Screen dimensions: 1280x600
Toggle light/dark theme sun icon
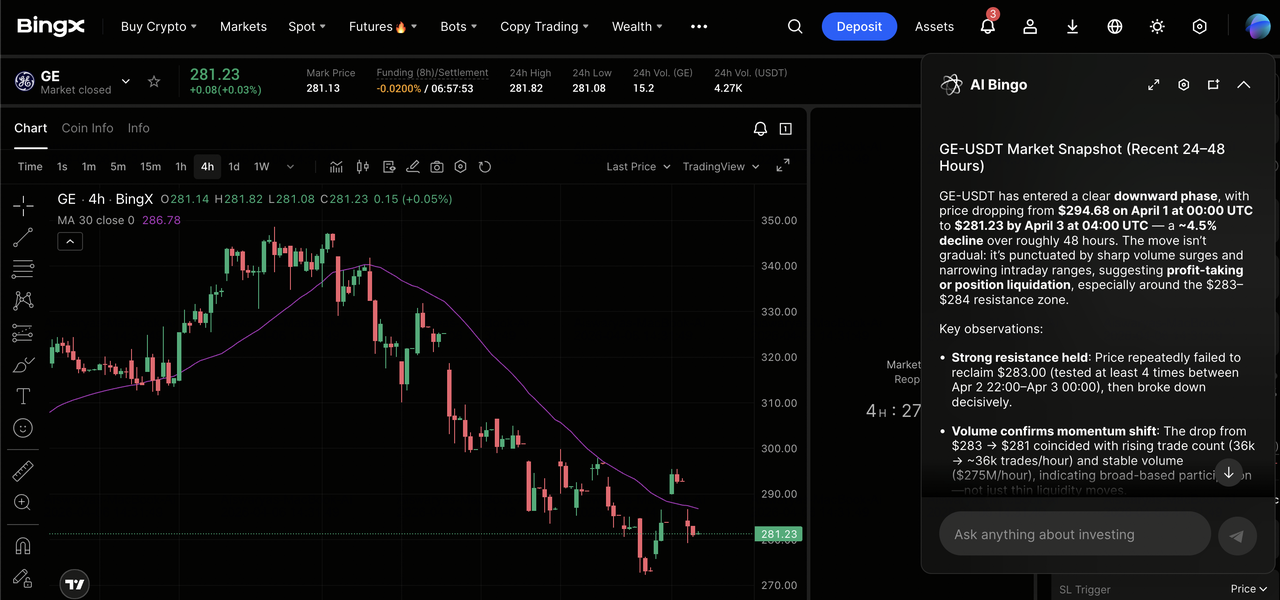[1157, 27]
